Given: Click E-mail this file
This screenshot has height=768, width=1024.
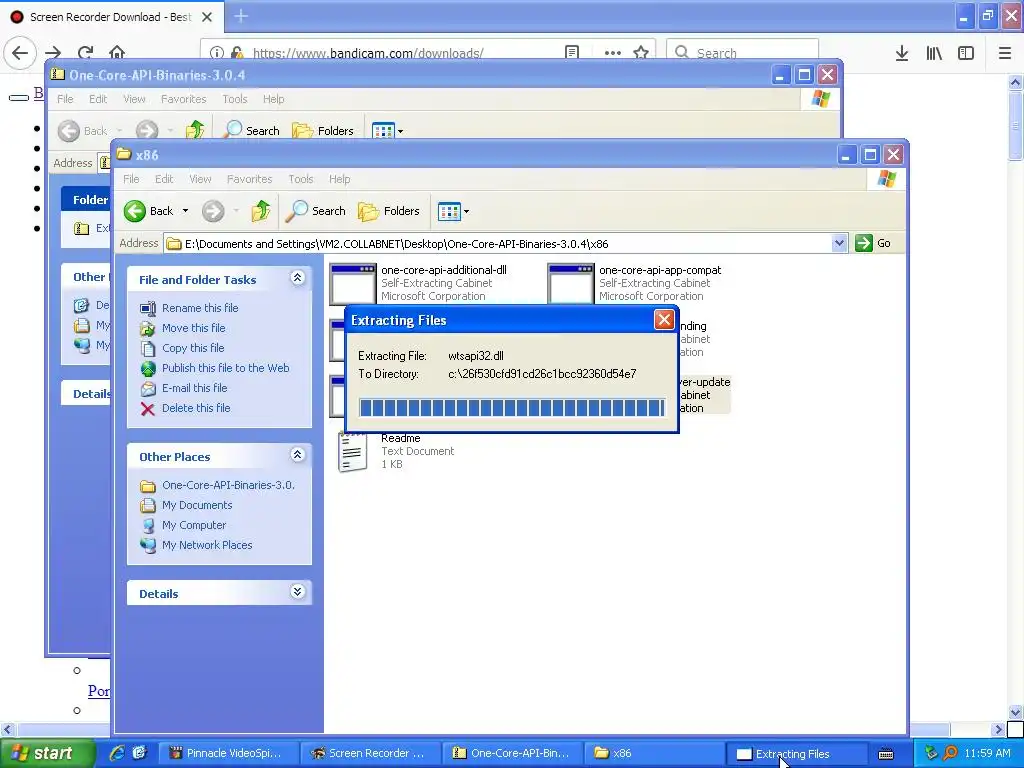Looking at the screenshot, I should coord(195,388).
